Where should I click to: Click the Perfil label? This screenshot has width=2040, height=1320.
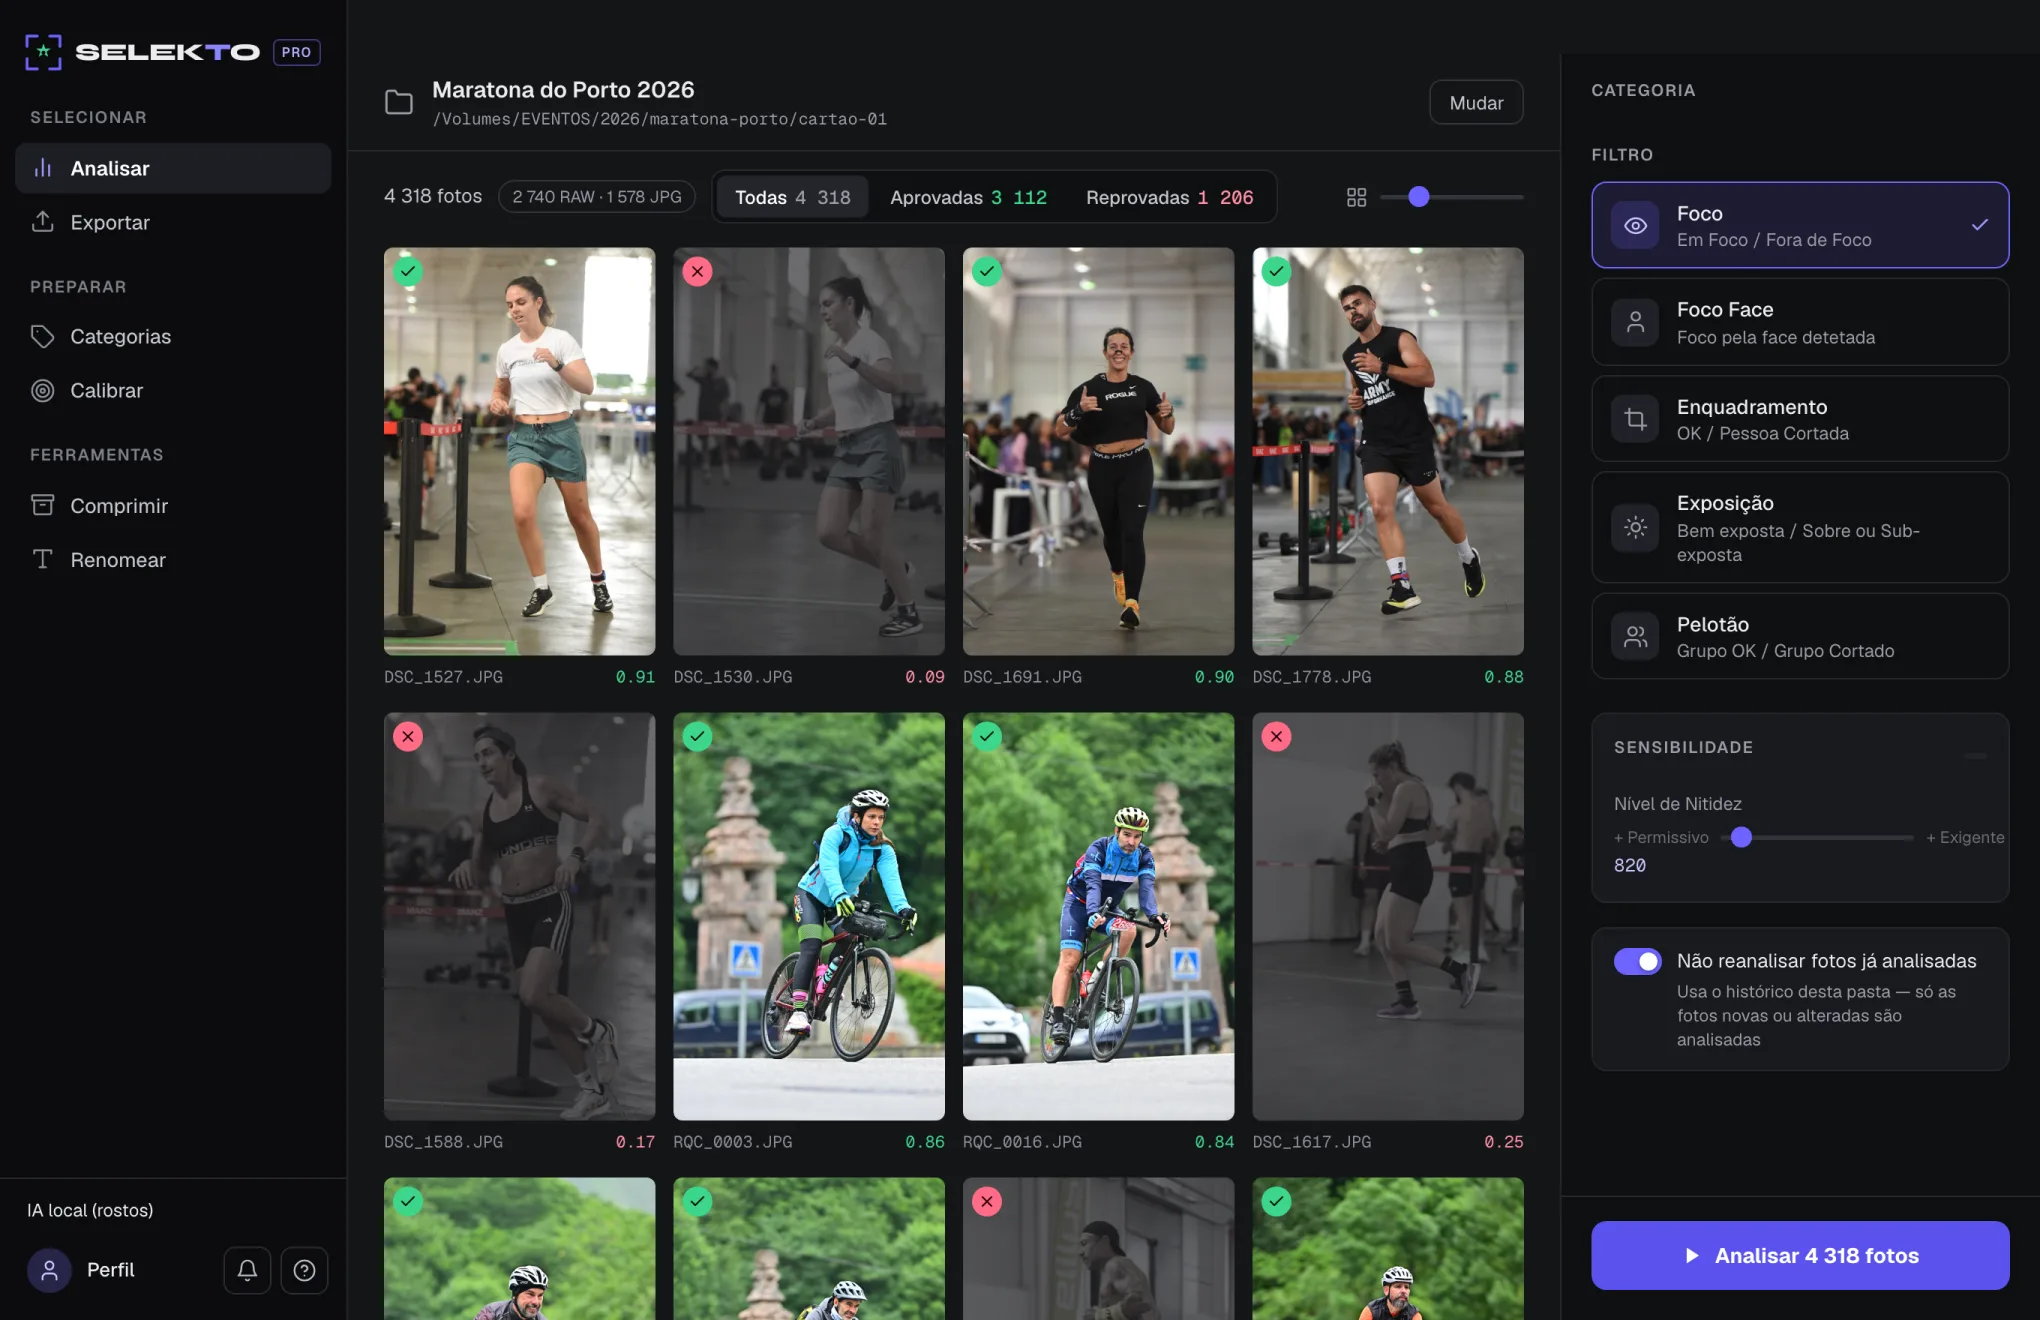point(110,1270)
